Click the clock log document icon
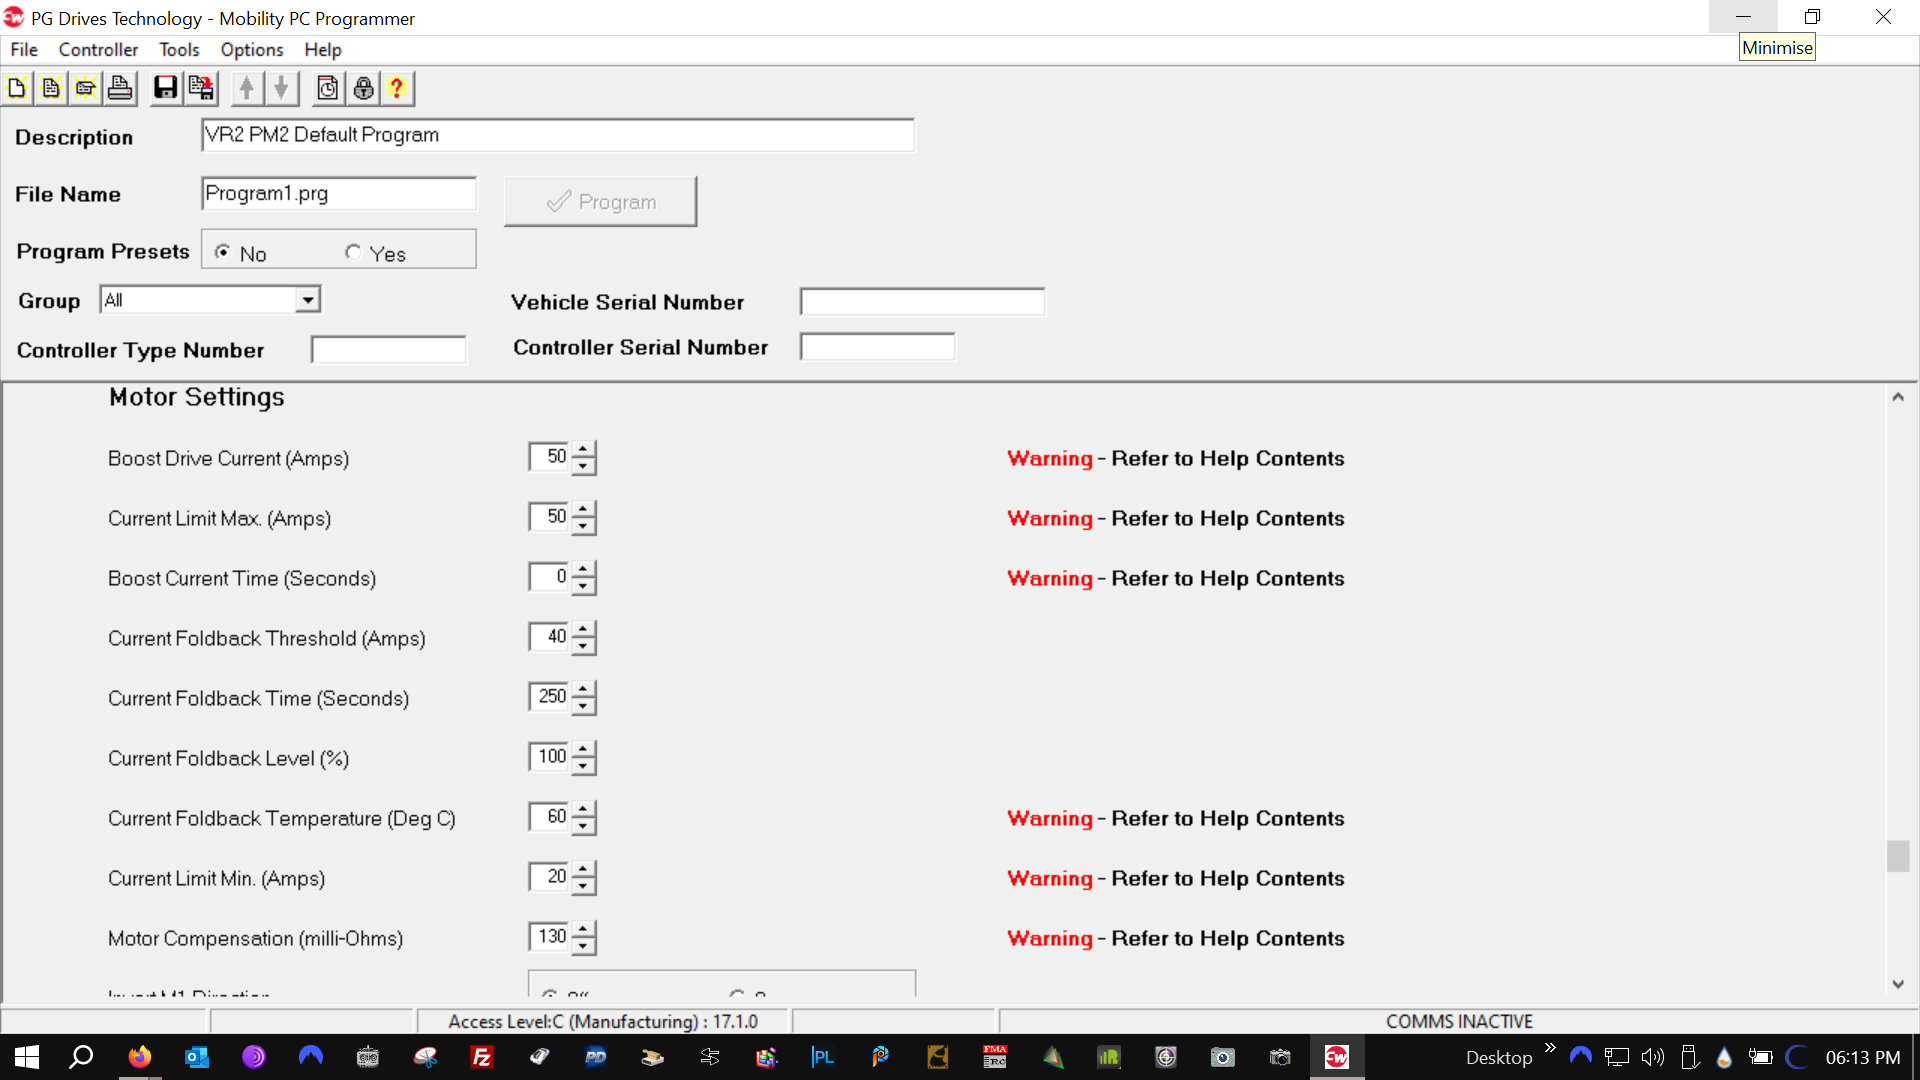This screenshot has height=1080, width=1920. (x=327, y=89)
